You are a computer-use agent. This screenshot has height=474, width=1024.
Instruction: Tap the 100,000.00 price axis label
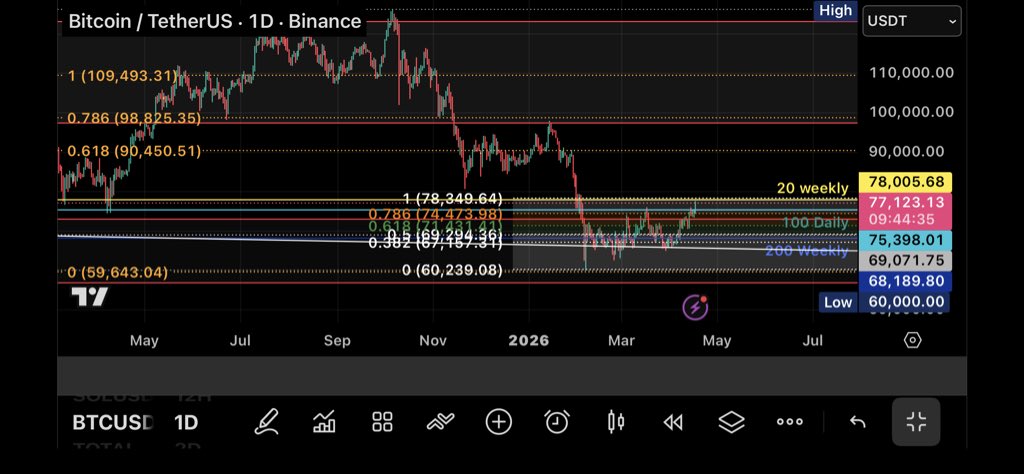coord(911,112)
